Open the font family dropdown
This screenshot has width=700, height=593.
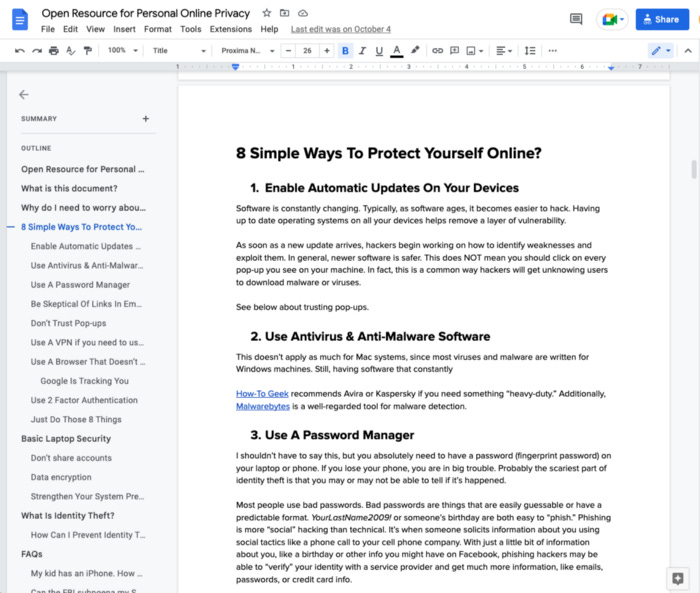(247, 51)
